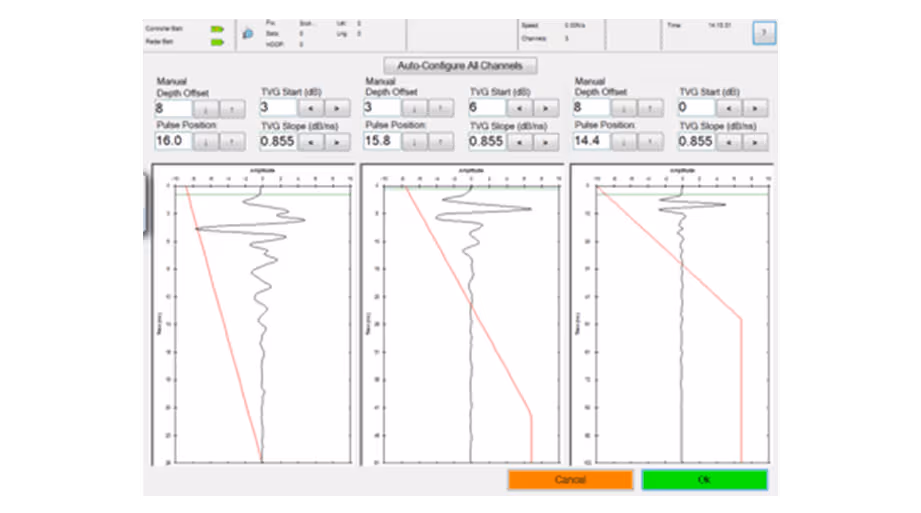
Task: Cancel the channel configuration
Action: click(x=570, y=480)
